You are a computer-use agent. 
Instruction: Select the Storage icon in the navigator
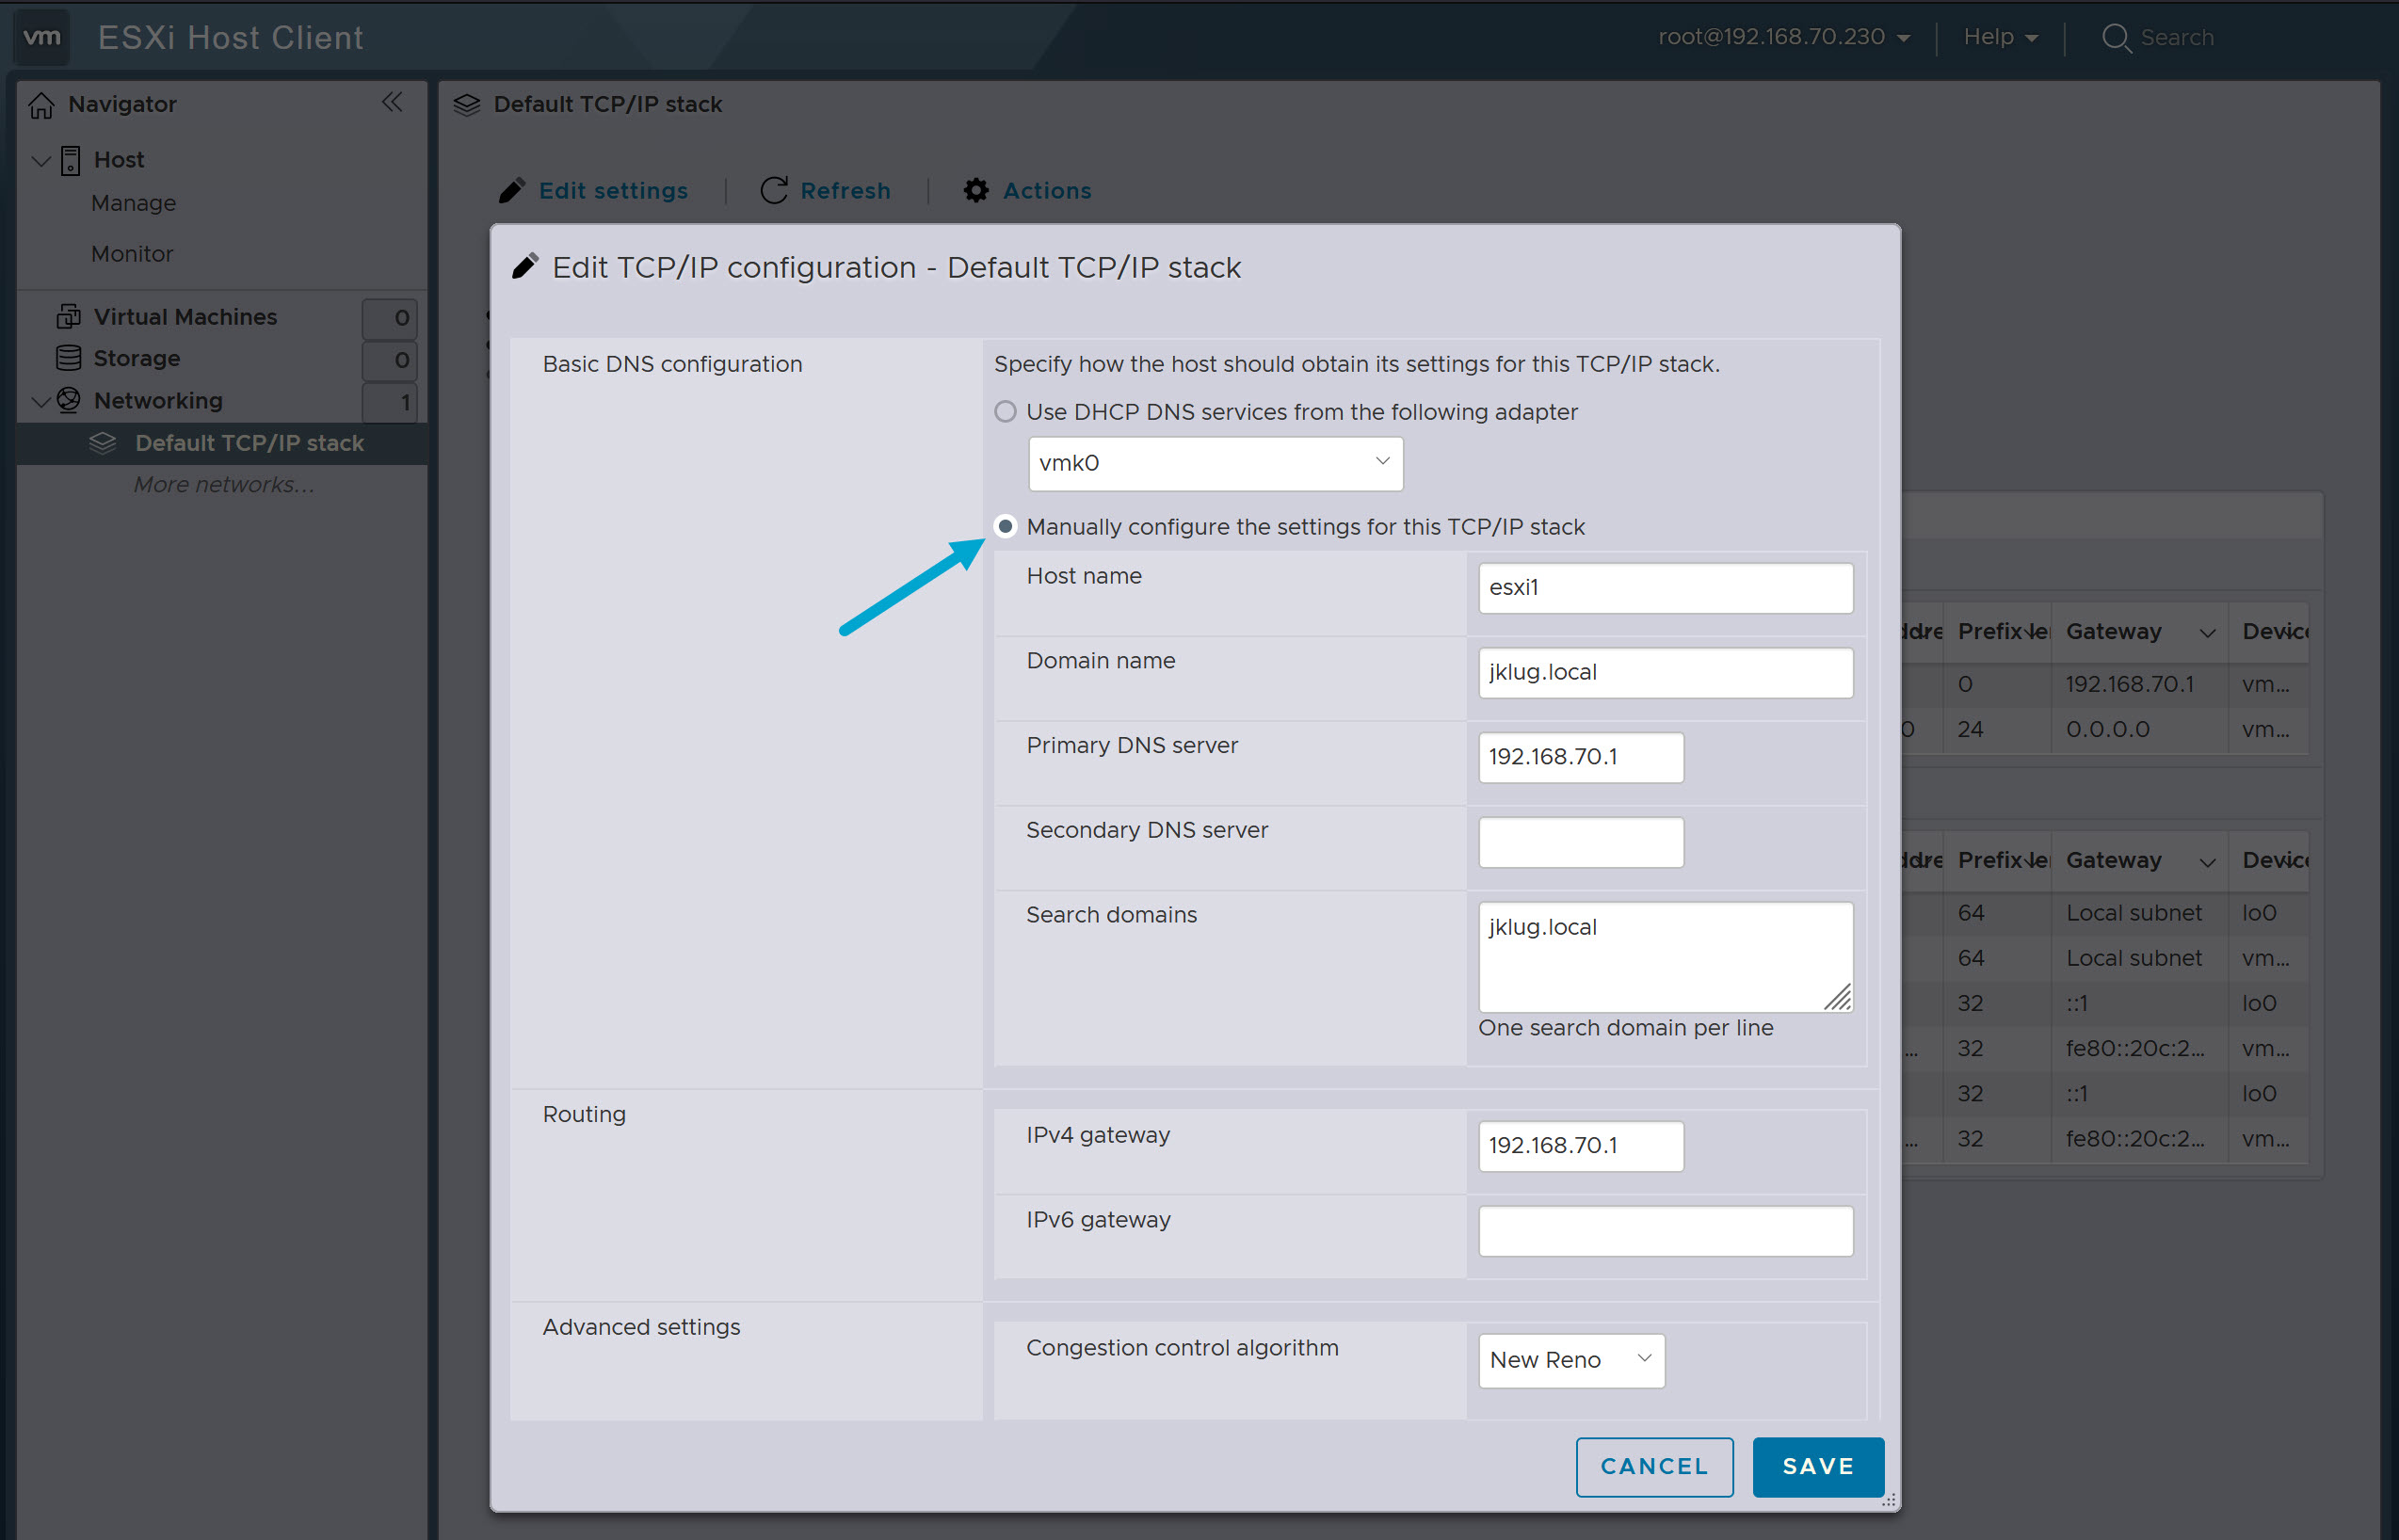(x=67, y=358)
